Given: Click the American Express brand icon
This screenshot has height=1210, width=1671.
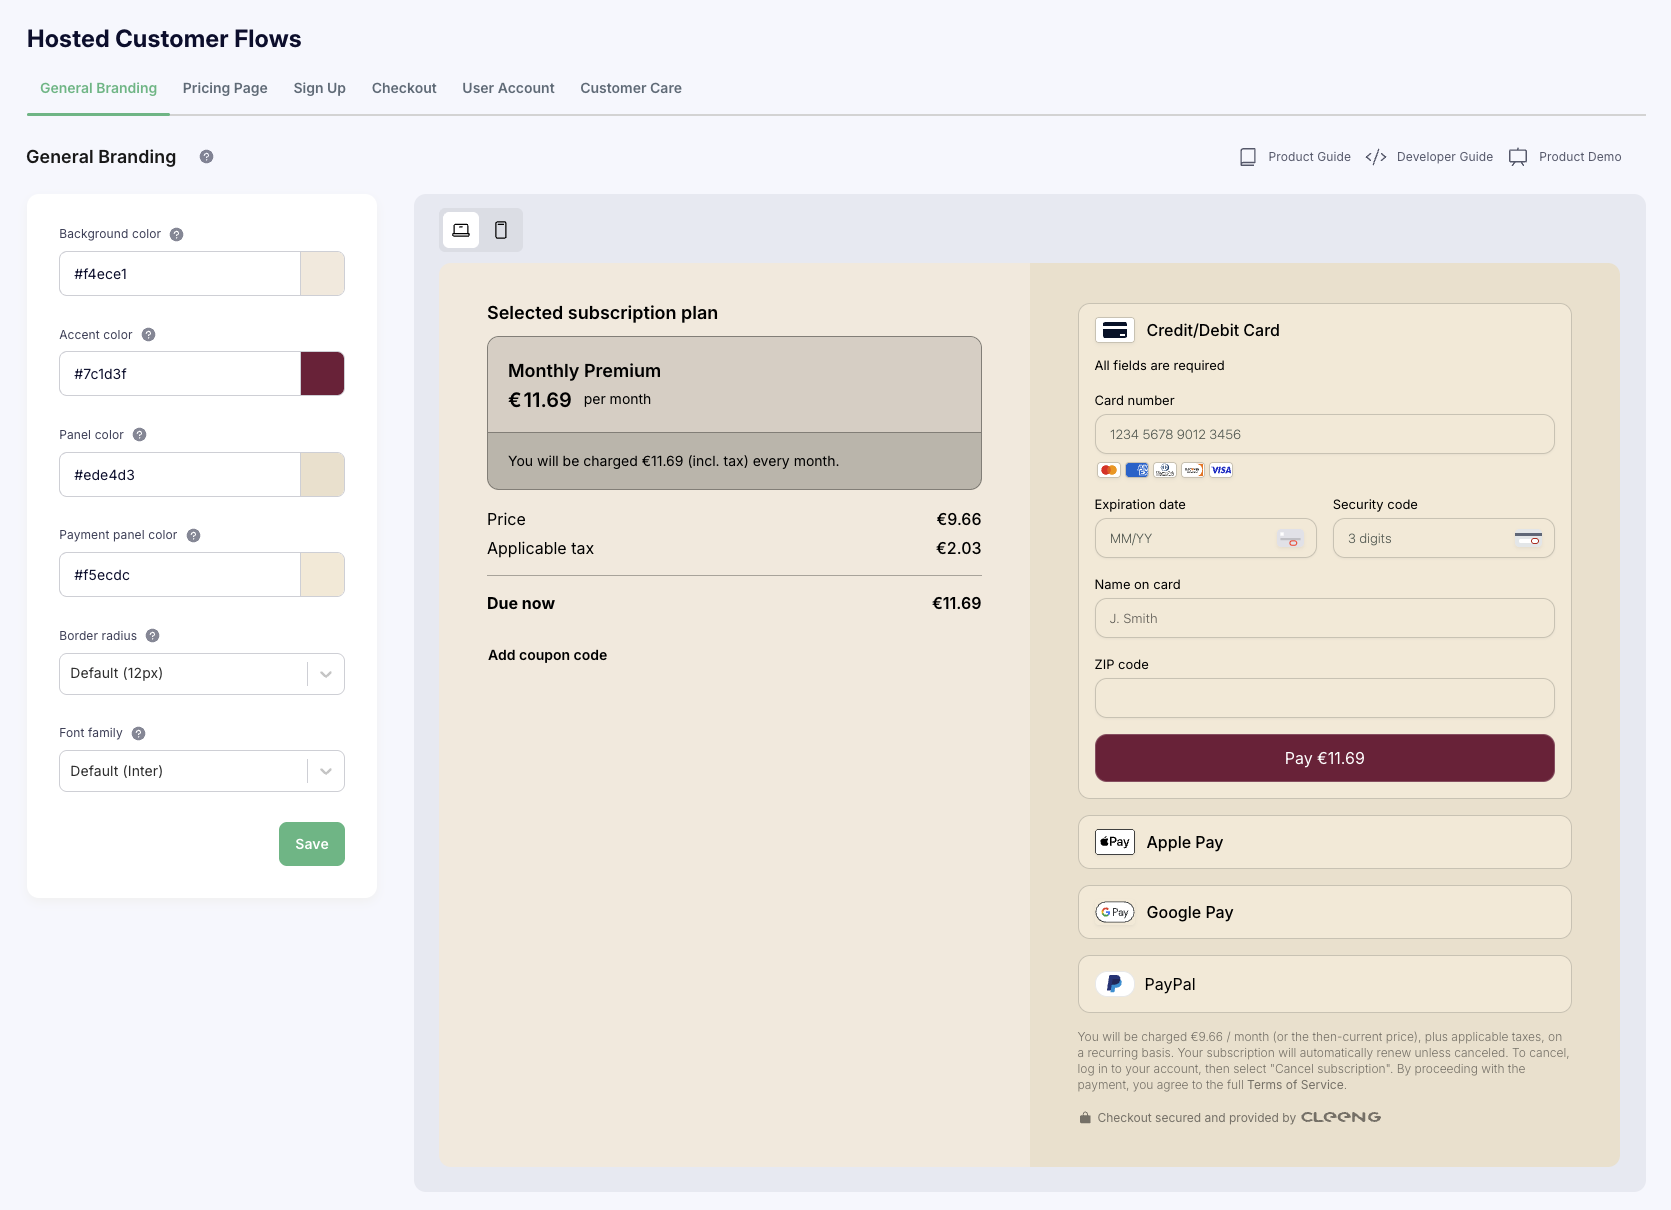Looking at the screenshot, I should [1136, 470].
